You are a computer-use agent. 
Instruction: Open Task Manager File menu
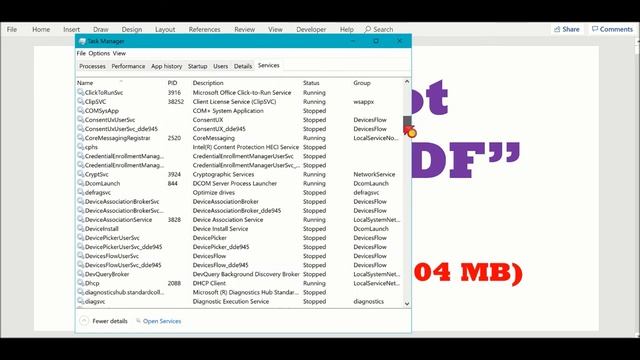(x=81, y=53)
